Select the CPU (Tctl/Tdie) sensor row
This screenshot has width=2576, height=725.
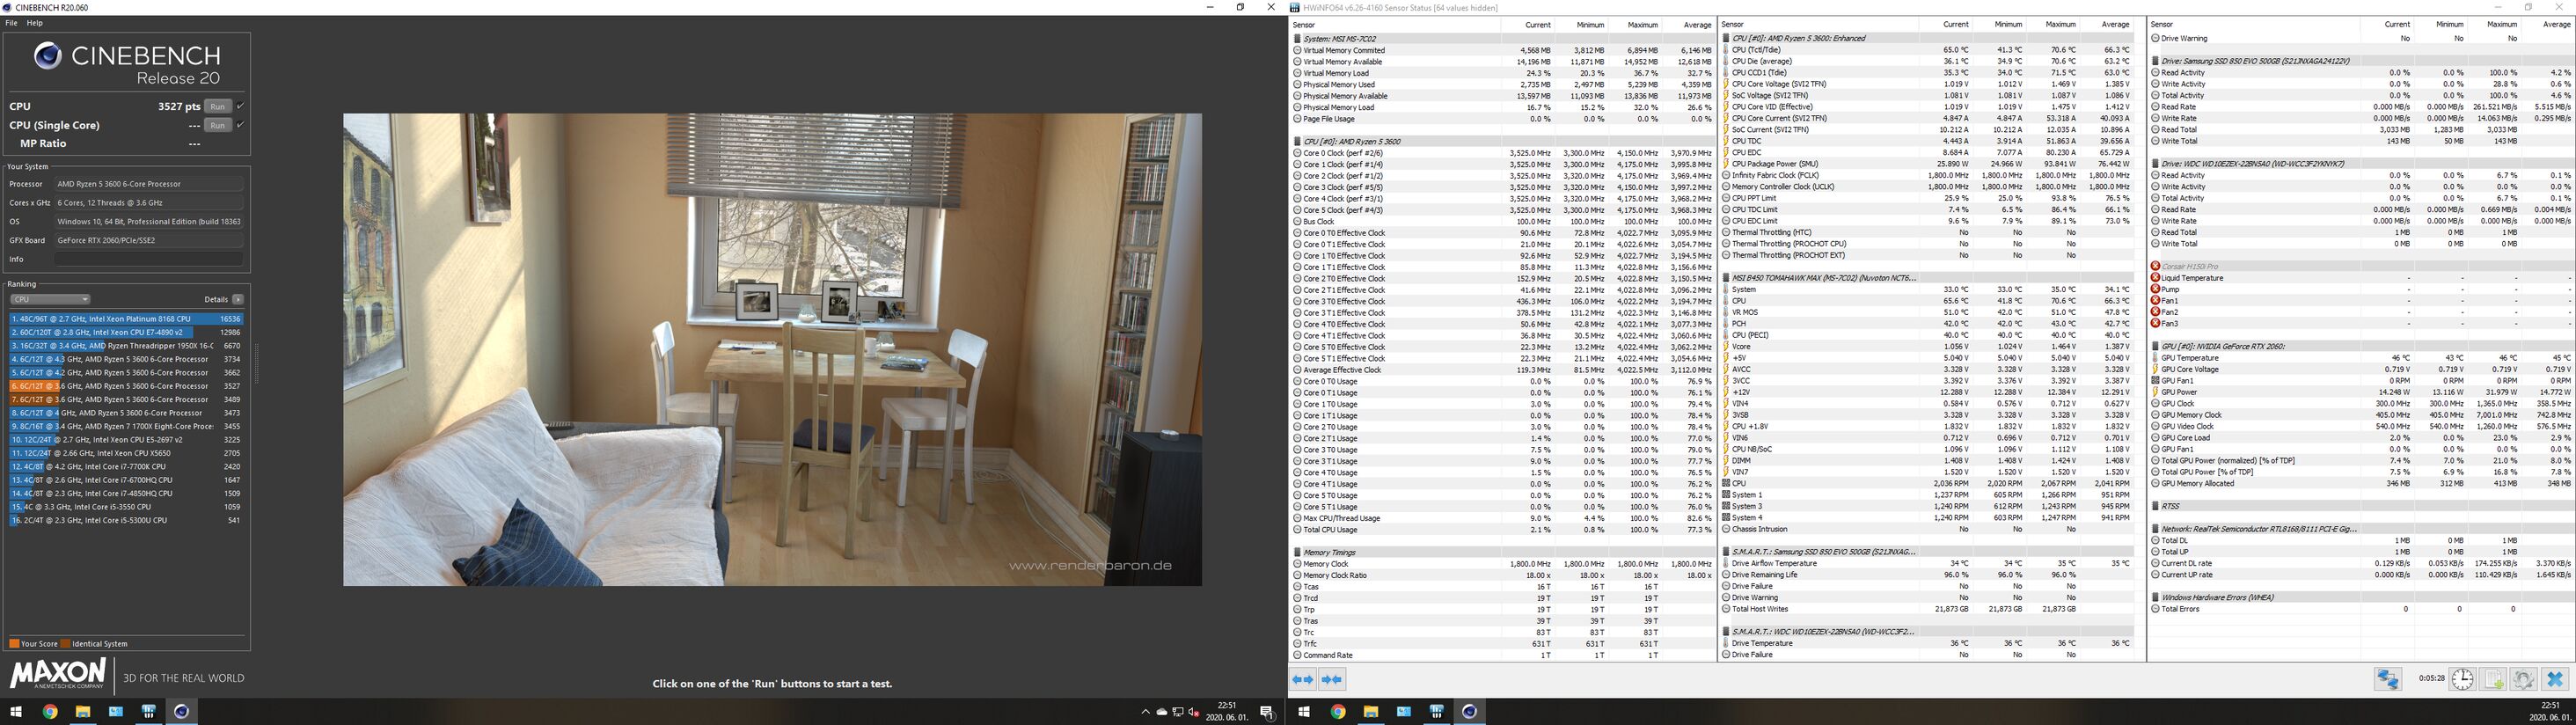[x=1931, y=50]
